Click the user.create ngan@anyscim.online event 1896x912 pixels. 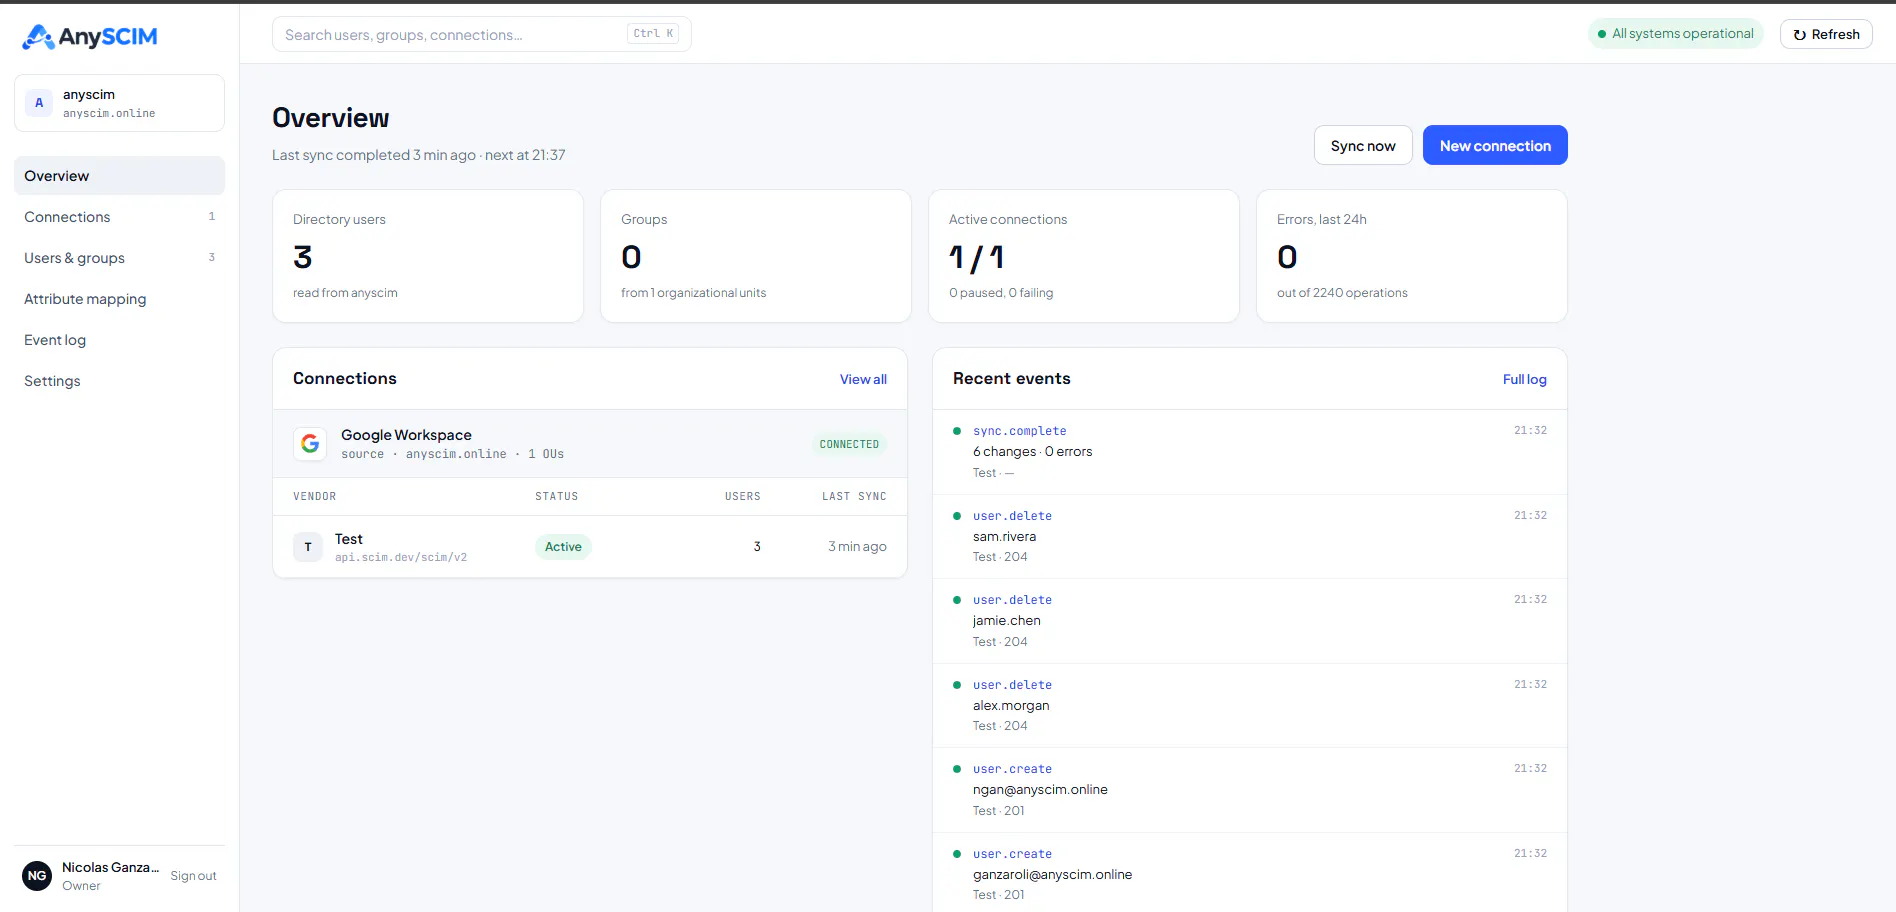click(x=1250, y=790)
